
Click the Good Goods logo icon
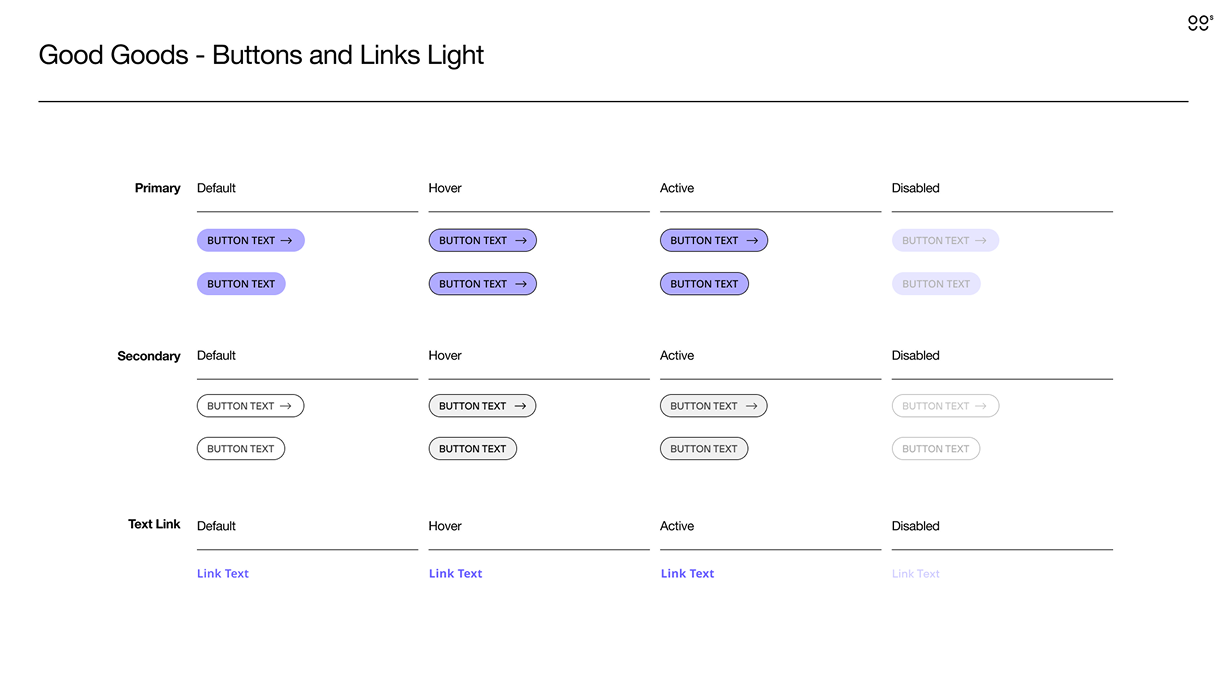click(x=1199, y=23)
